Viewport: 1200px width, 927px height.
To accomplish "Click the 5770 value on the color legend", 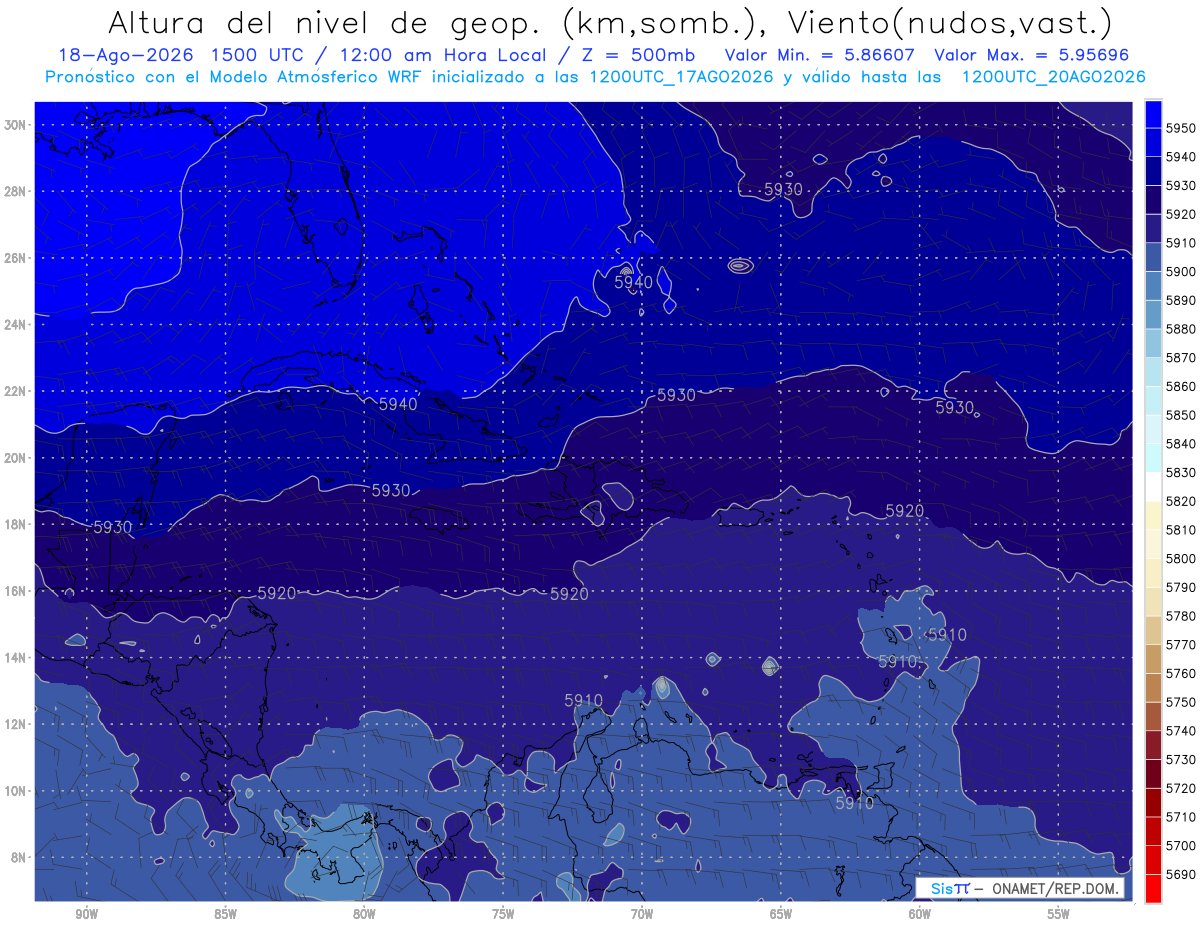I will tap(1180, 644).
